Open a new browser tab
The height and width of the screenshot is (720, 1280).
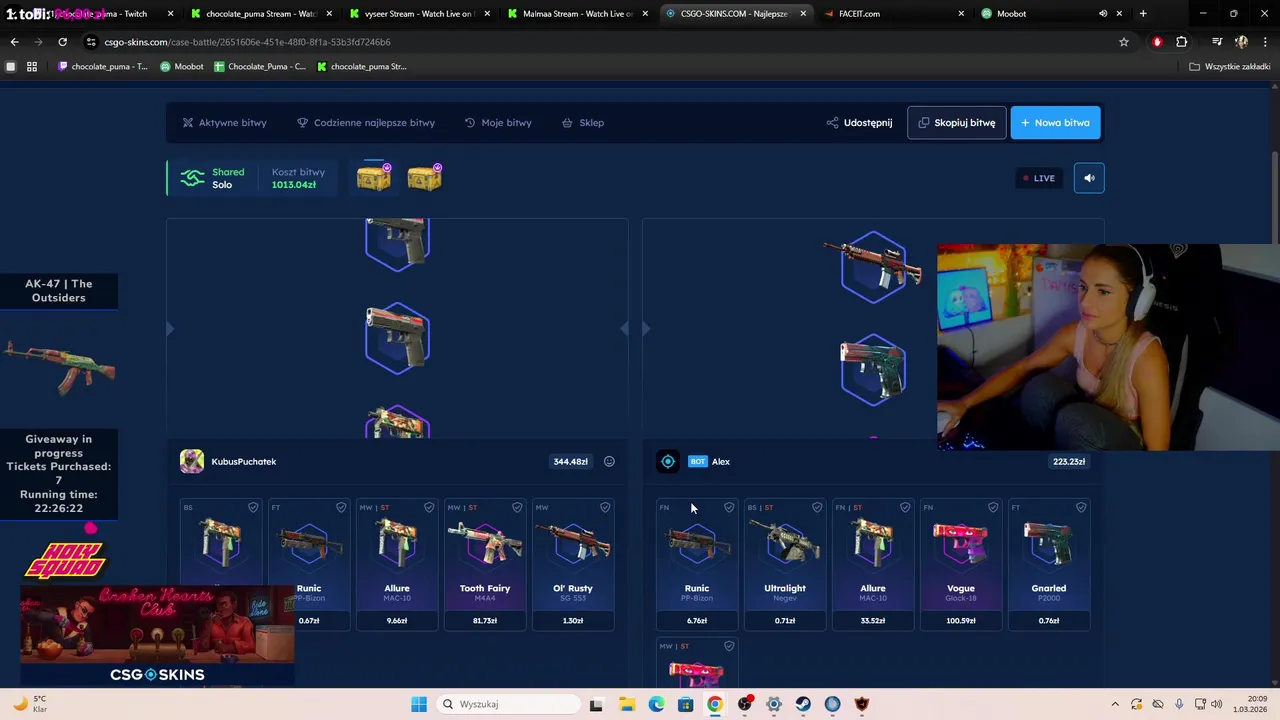1143,14
